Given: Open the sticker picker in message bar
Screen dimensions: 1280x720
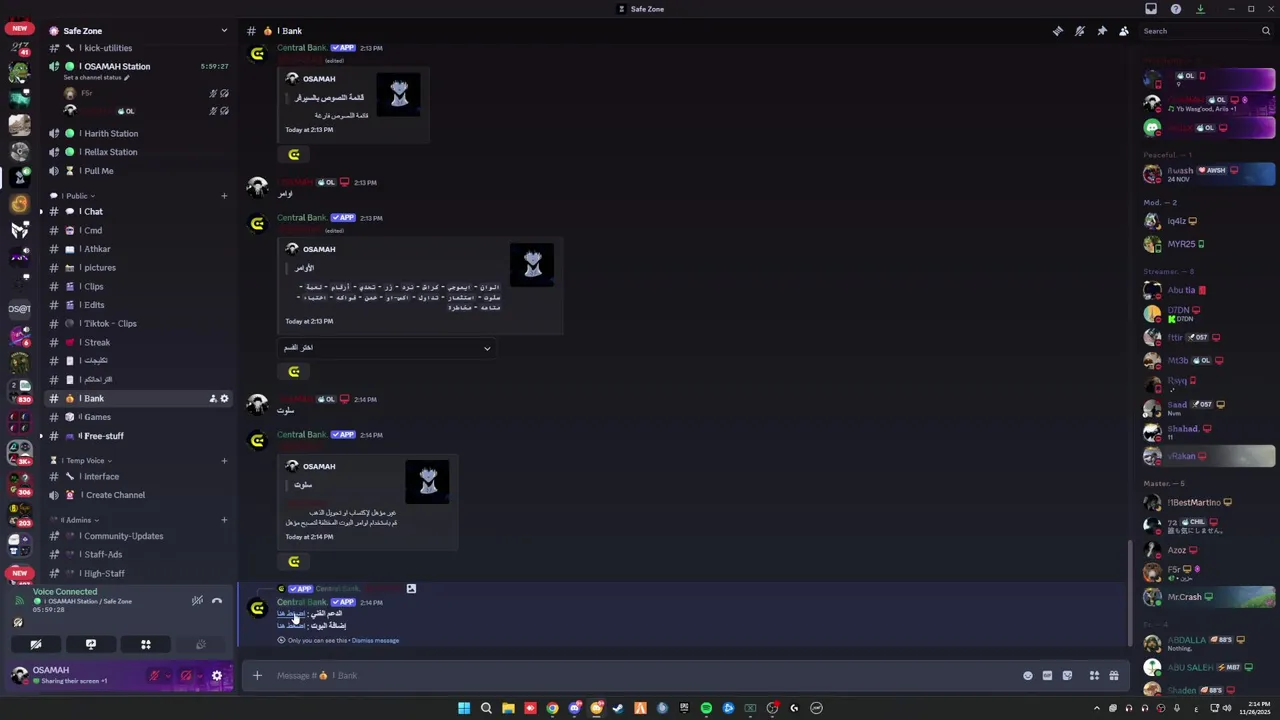Looking at the screenshot, I should 1067,676.
